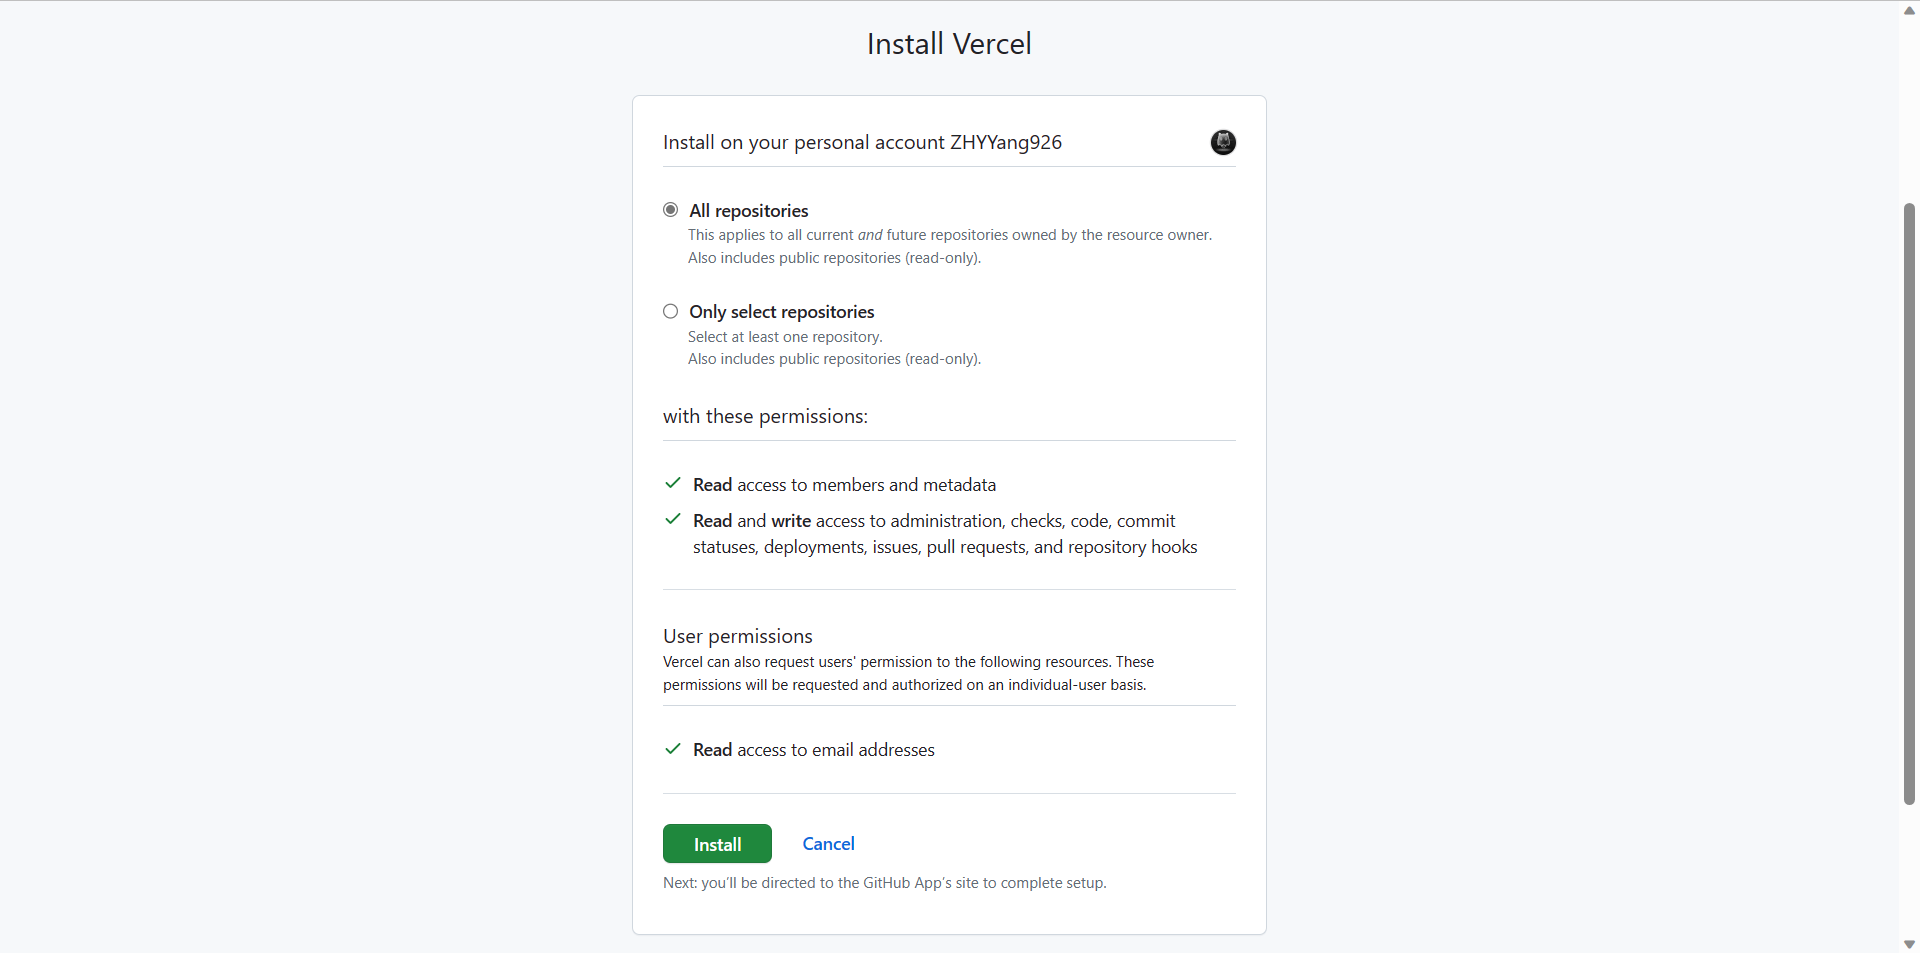Click the "All repositories" label text
1920x953 pixels.
click(749, 211)
